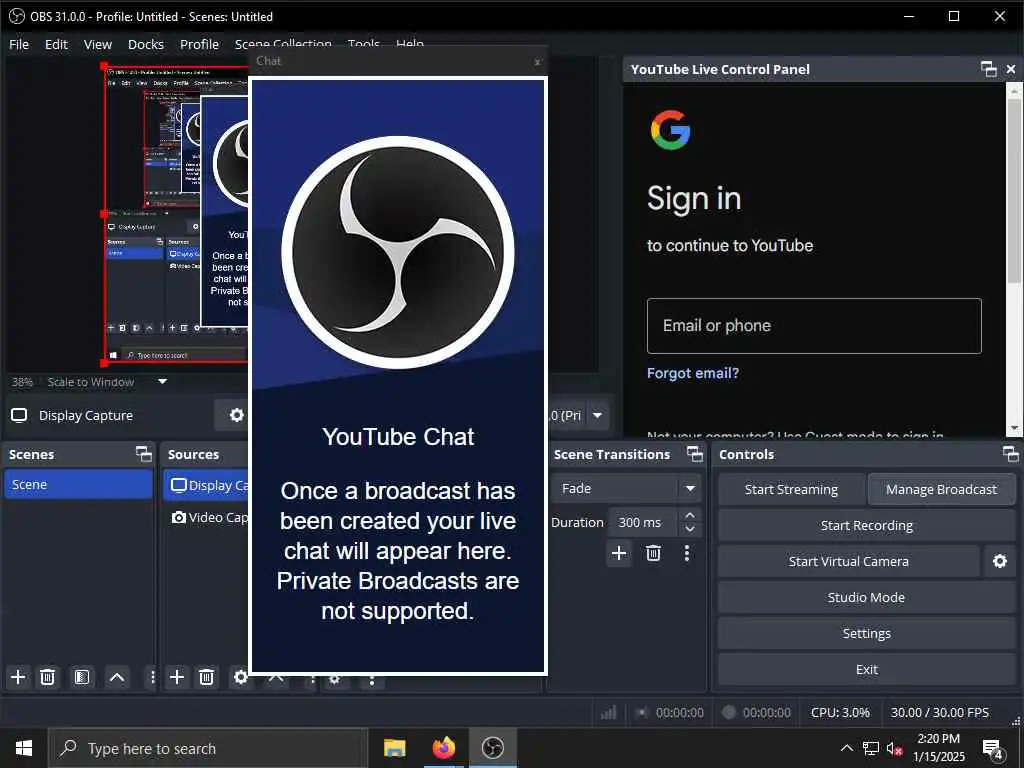Open the notification center icon
The height and width of the screenshot is (768, 1024).
tap(993, 749)
